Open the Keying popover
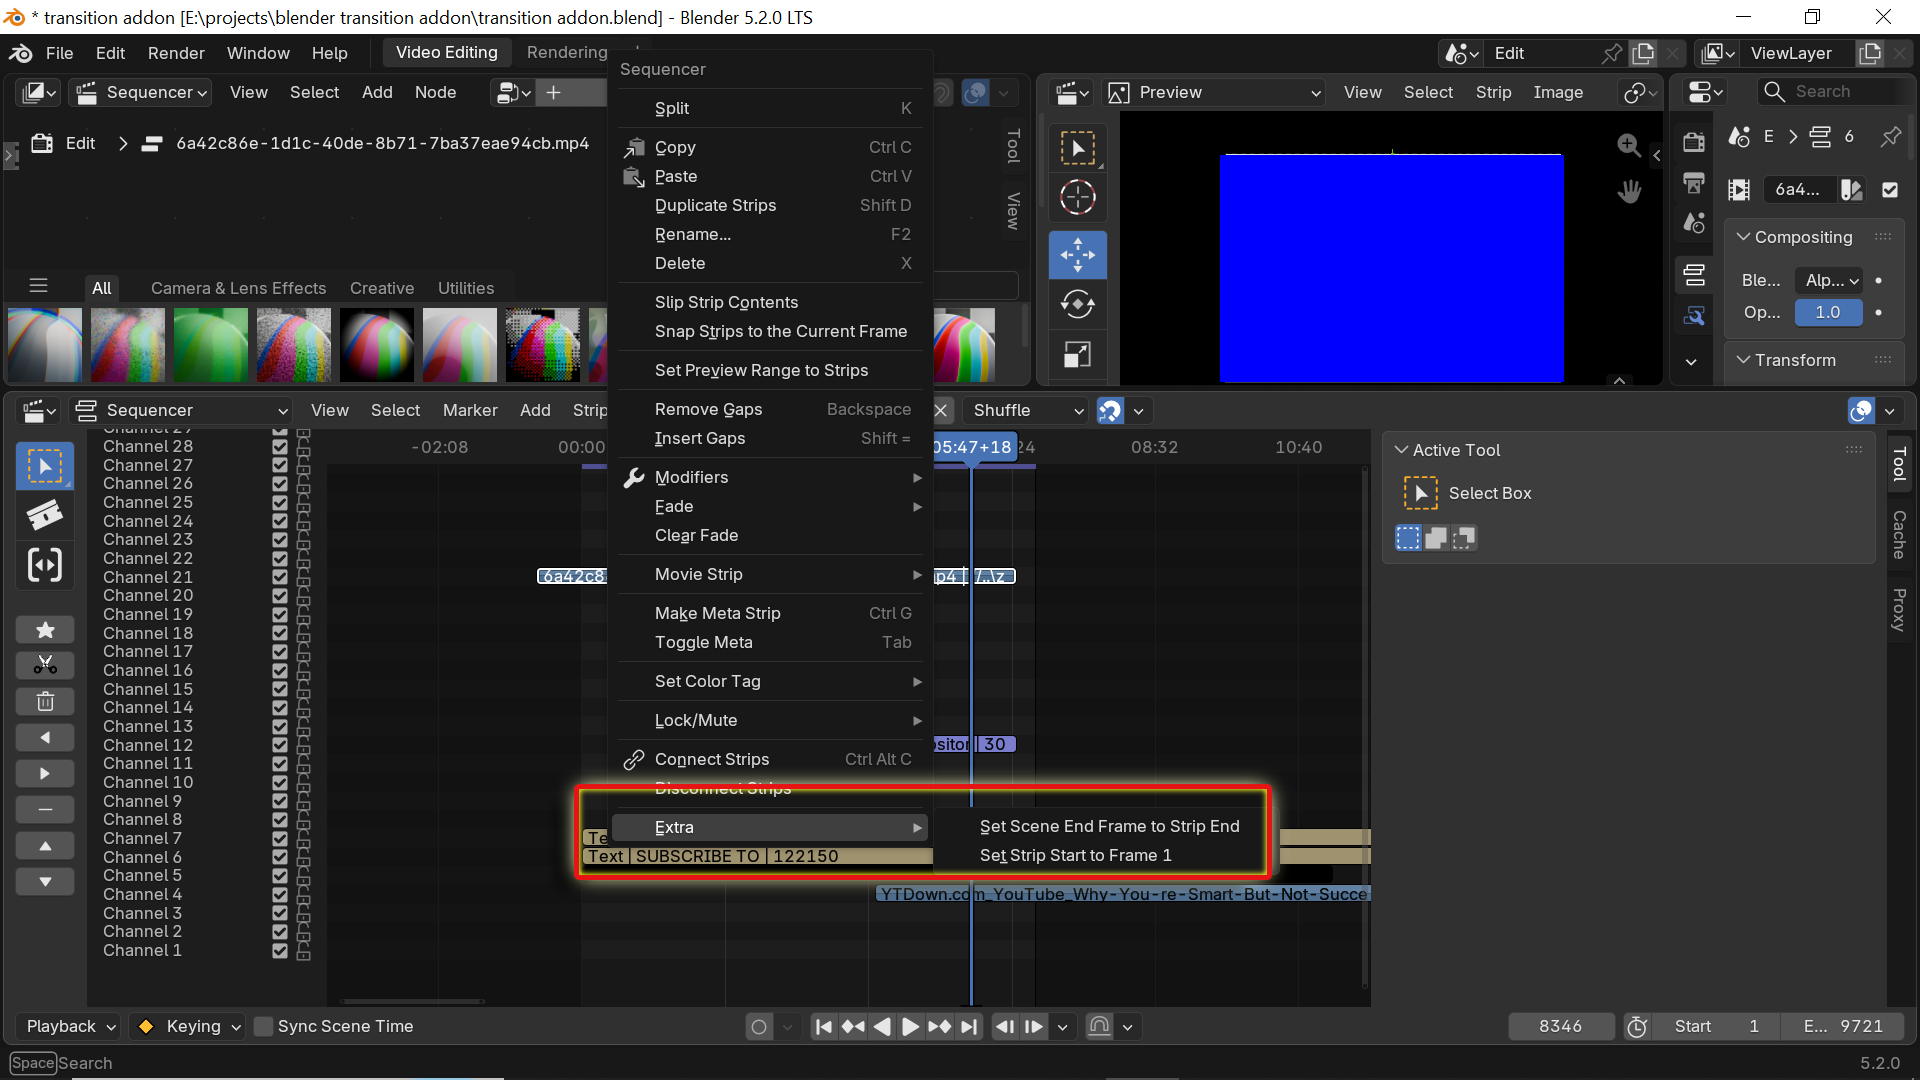1920x1080 pixels. (x=190, y=1026)
